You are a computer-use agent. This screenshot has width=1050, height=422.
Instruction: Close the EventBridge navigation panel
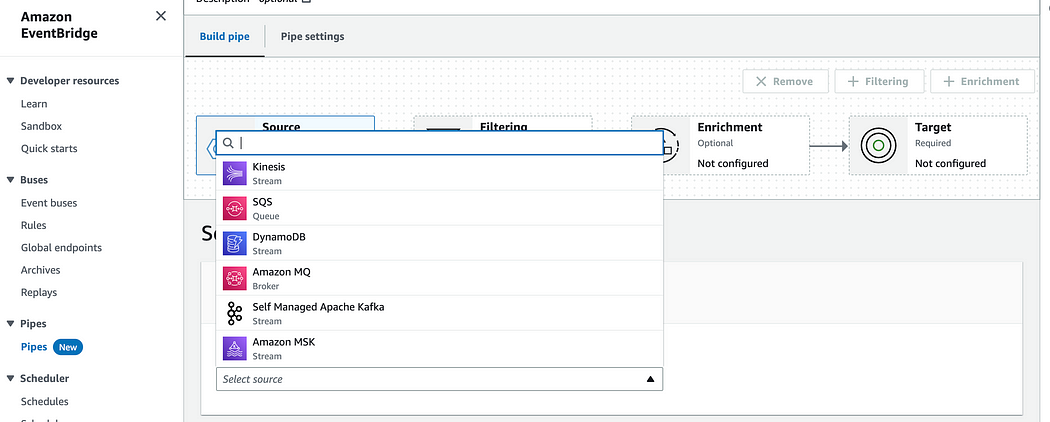[161, 16]
